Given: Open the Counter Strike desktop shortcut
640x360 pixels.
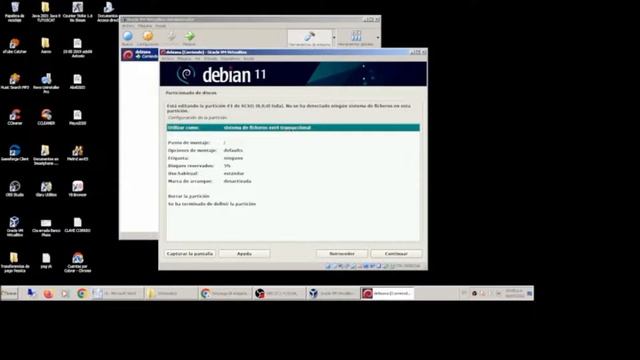Looking at the screenshot, I should [x=78, y=12].
